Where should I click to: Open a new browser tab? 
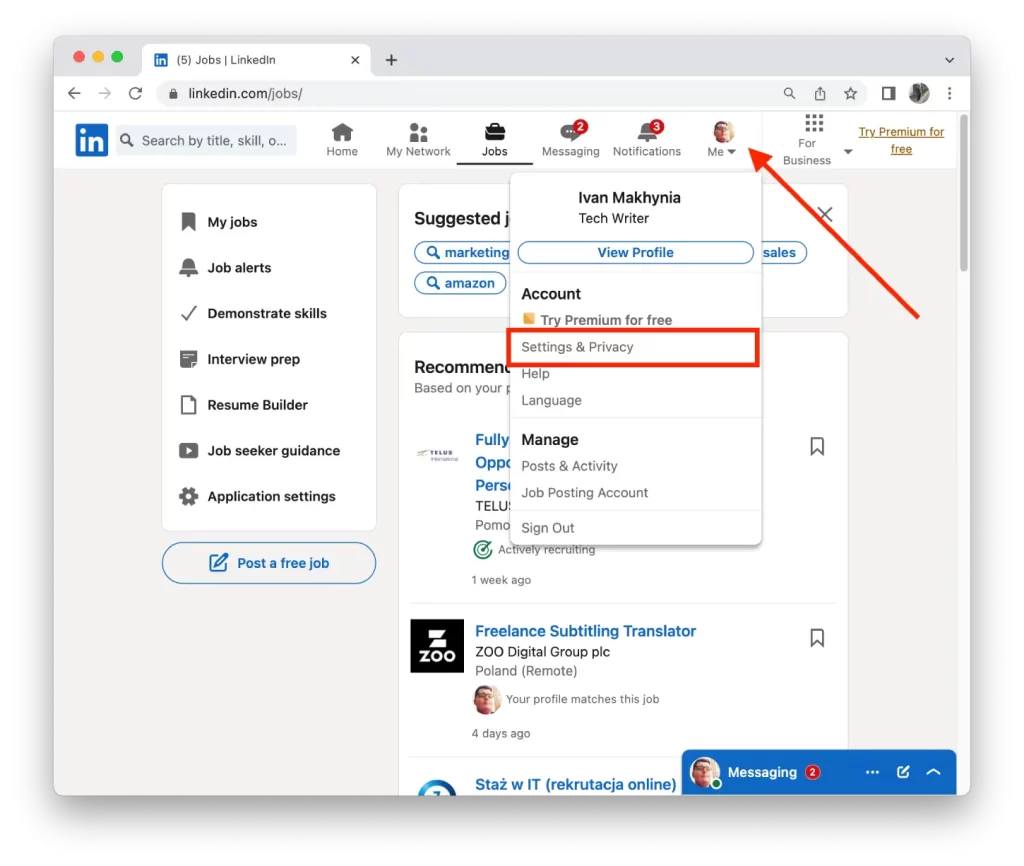(x=391, y=60)
